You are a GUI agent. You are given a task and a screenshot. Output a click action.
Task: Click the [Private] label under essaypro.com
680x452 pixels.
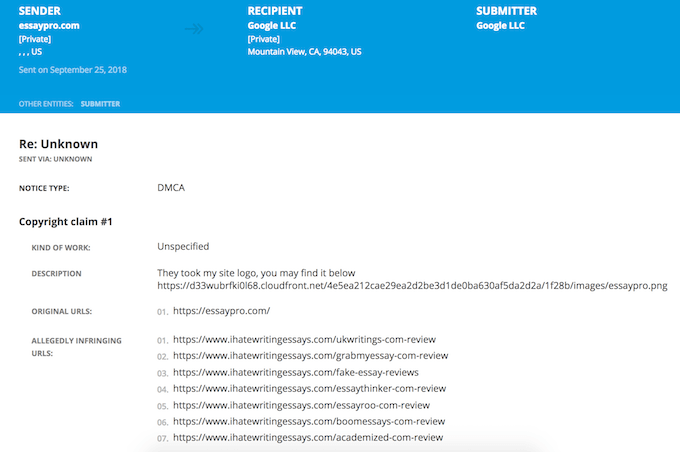[x=35, y=39]
